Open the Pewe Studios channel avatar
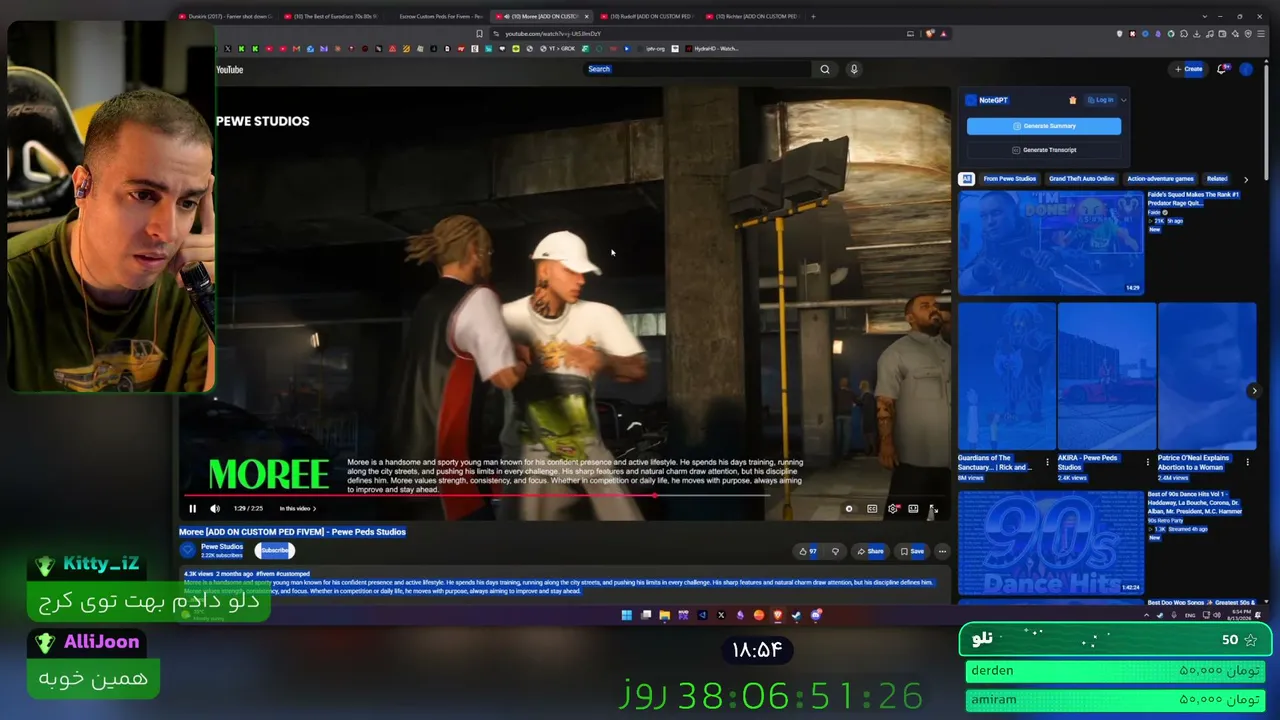The width and height of the screenshot is (1280, 720). [x=187, y=550]
